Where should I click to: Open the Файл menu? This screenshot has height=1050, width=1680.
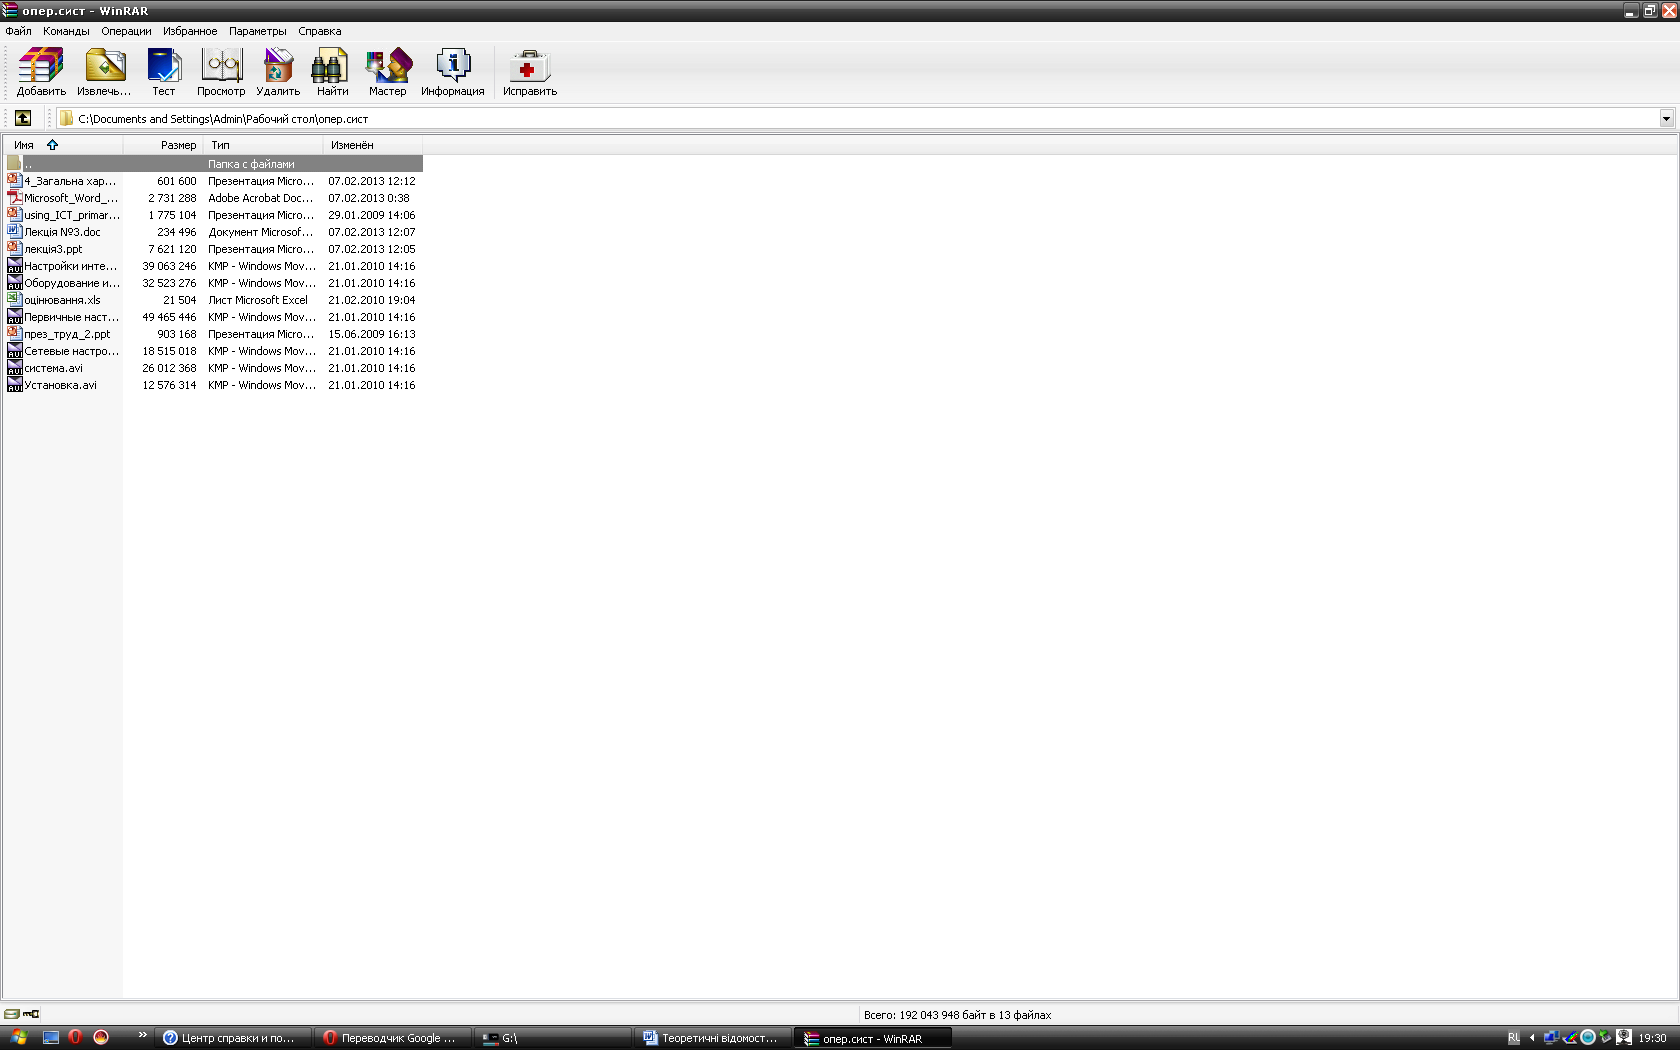(x=18, y=31)
